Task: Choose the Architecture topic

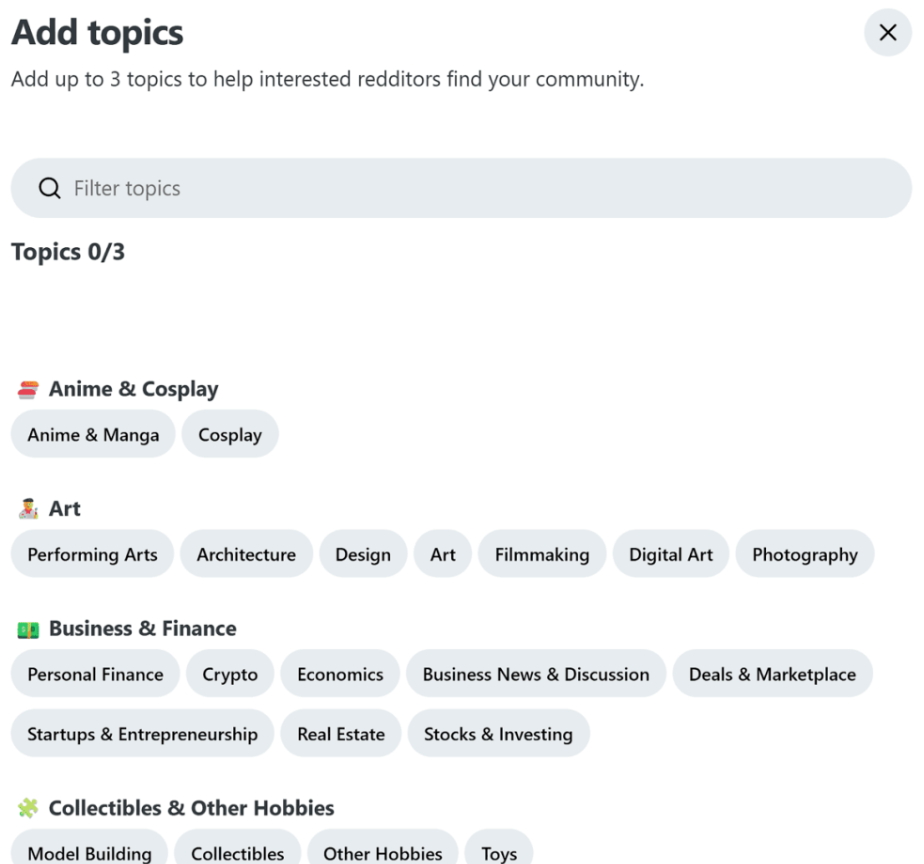Action: tap(246, 555)
